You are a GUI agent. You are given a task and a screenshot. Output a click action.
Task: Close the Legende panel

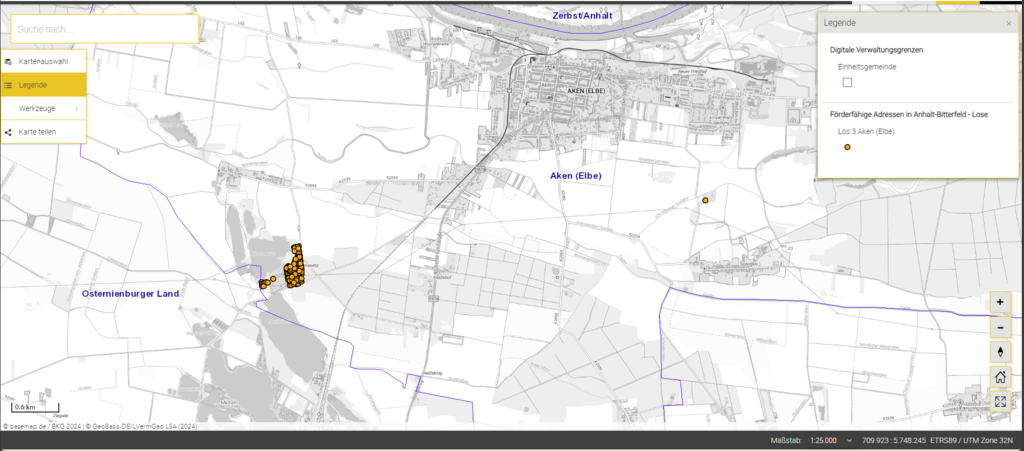click(1008, 23)
